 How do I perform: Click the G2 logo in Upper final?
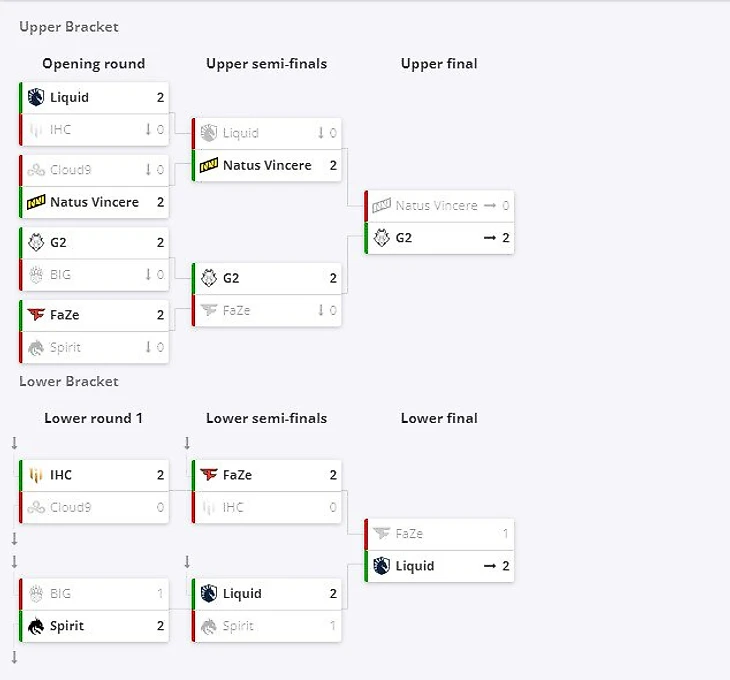(381, 238)
